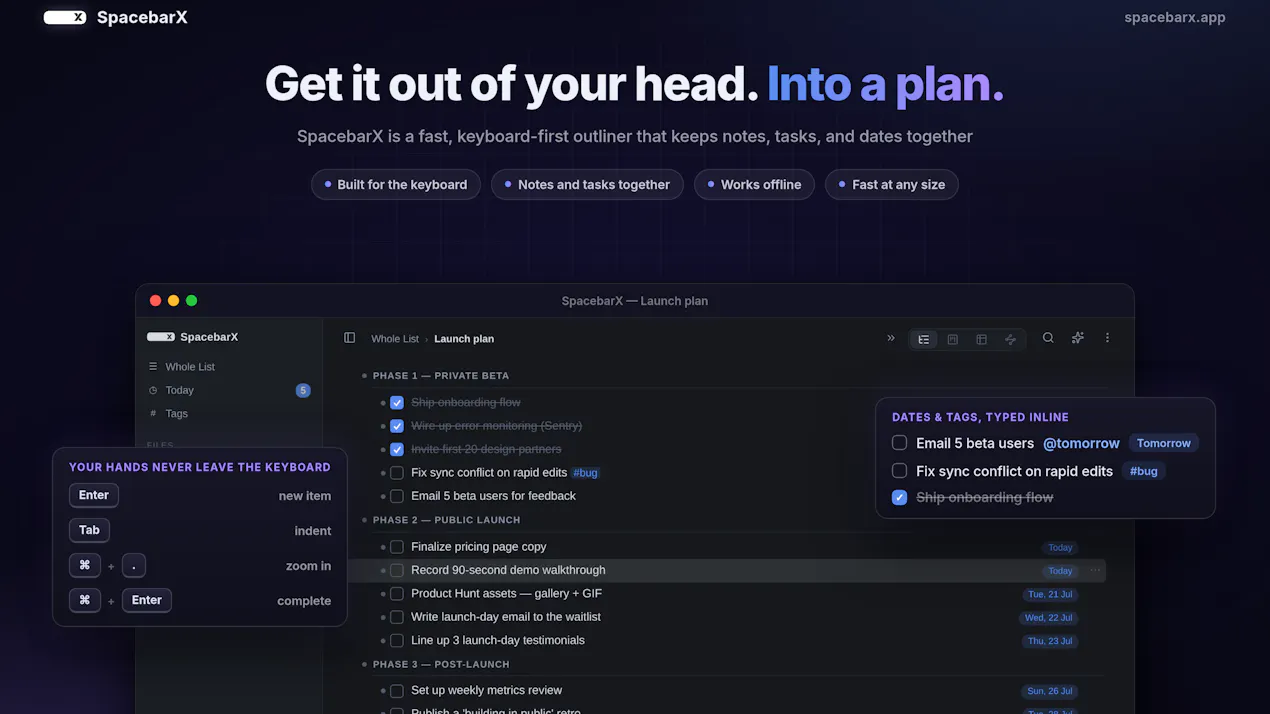Click Whole List breadcrumb
This screenshot has height=714, width=1270.
pos(395,339)
